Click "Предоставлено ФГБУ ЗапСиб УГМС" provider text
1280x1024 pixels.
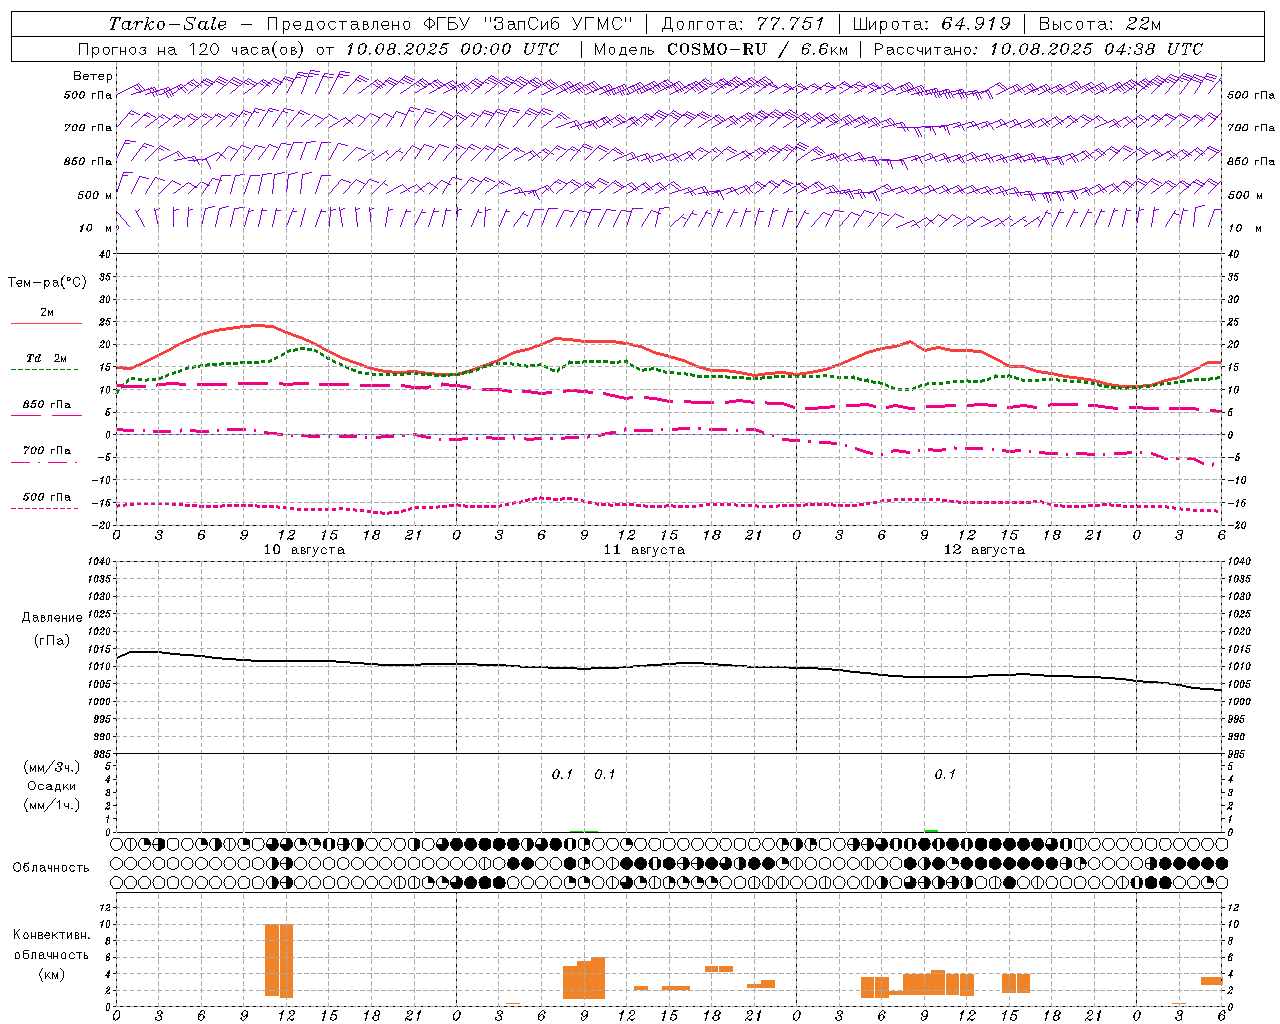click(450, 24)
